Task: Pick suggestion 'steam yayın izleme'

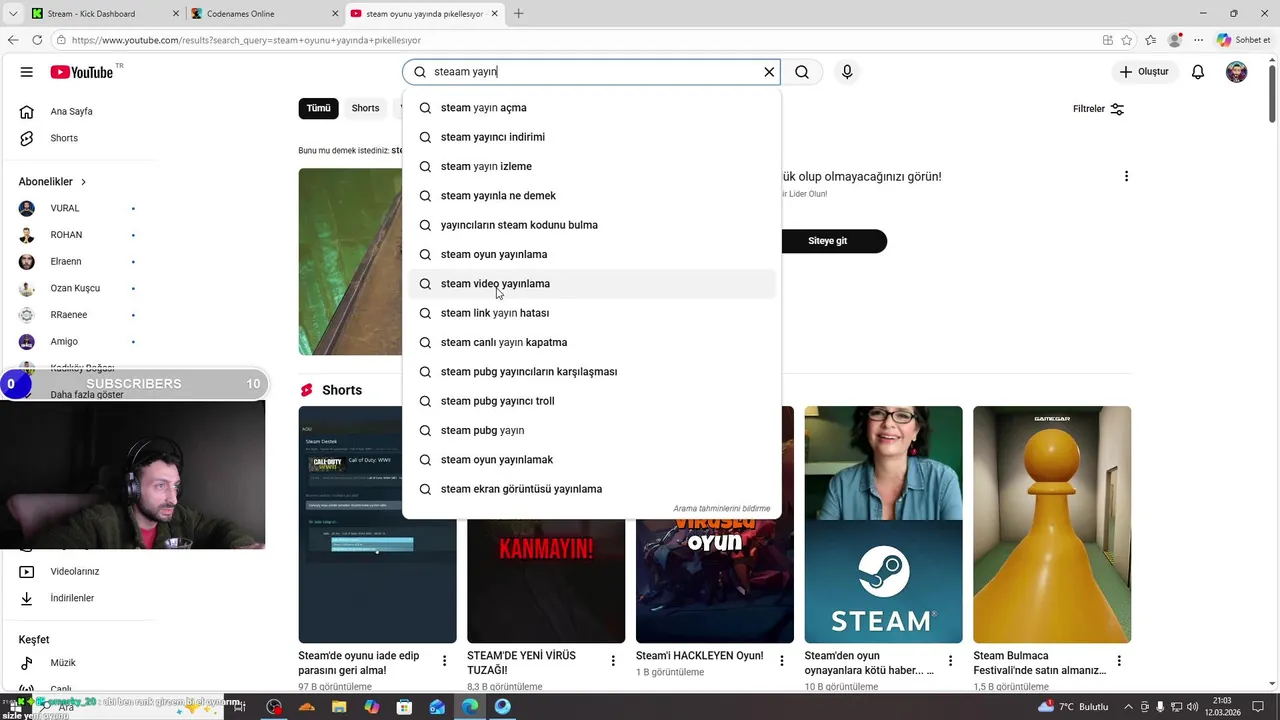Action: [x=591, y=166]
